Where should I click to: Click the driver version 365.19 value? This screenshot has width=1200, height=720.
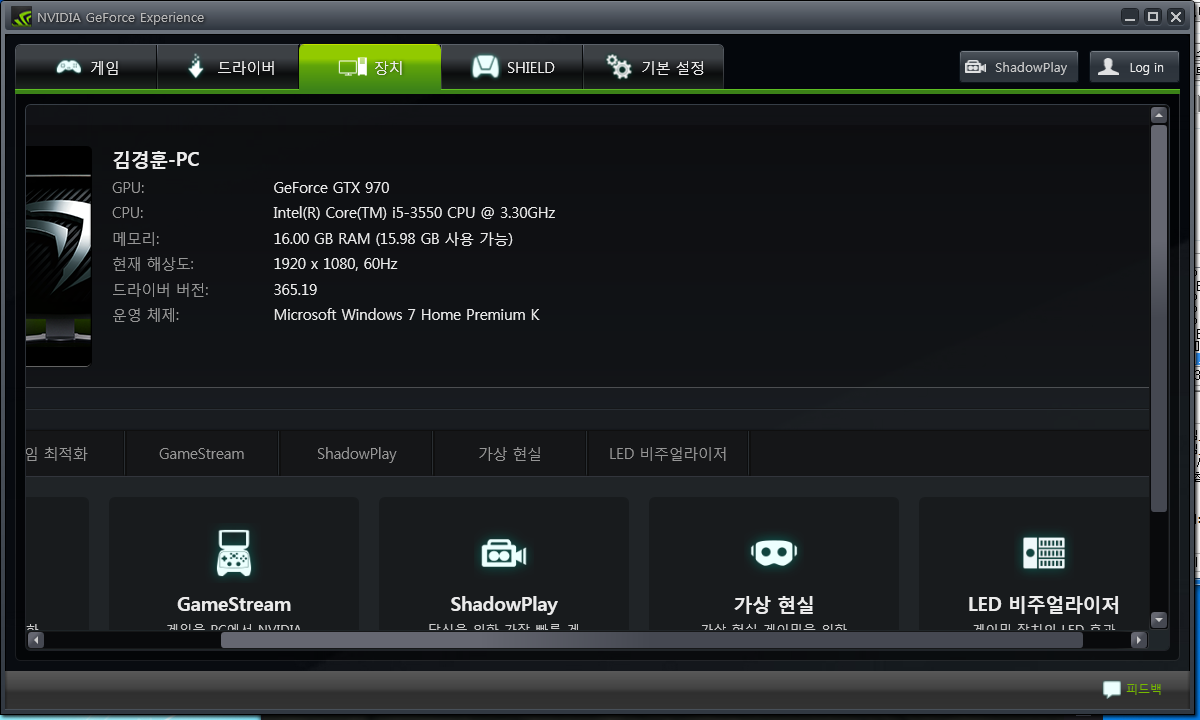[295, 290]
